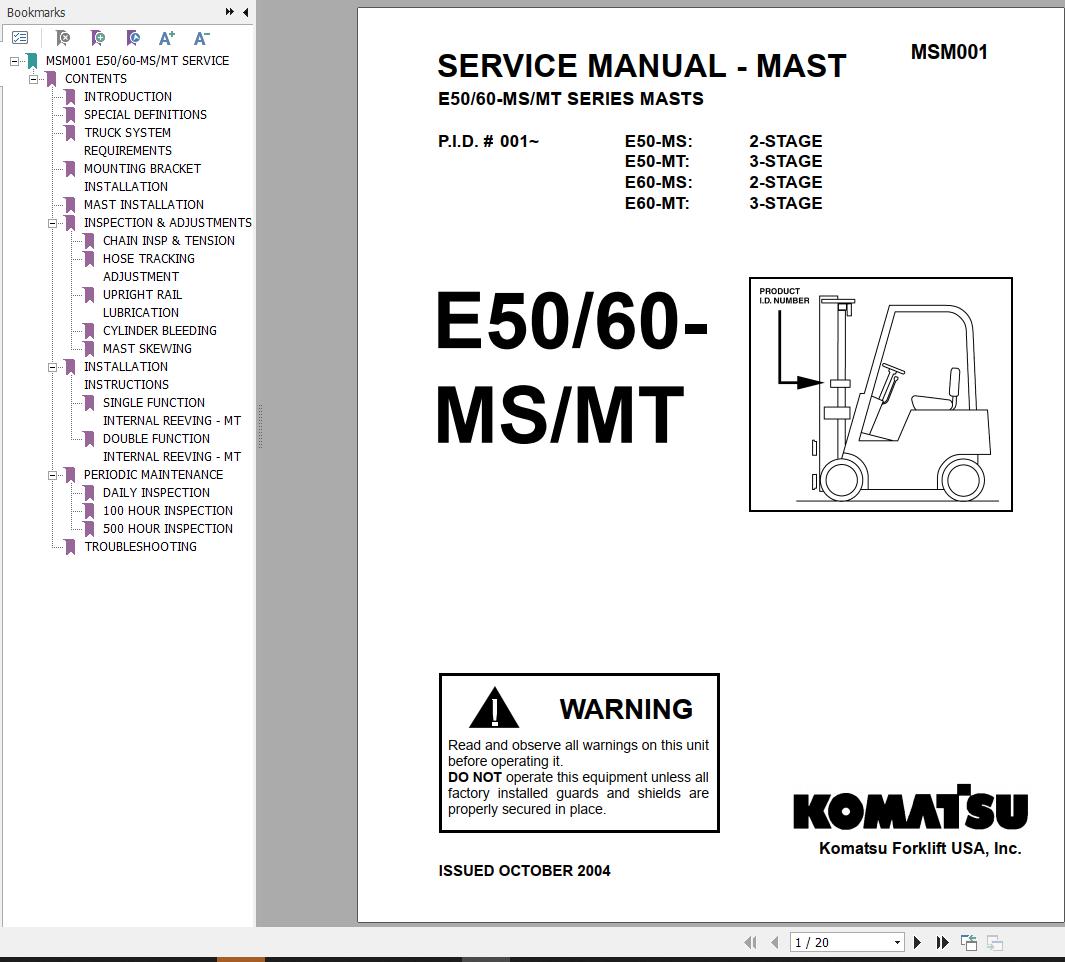
Task: Jump to the last page
Action: (x=941, y=942)
